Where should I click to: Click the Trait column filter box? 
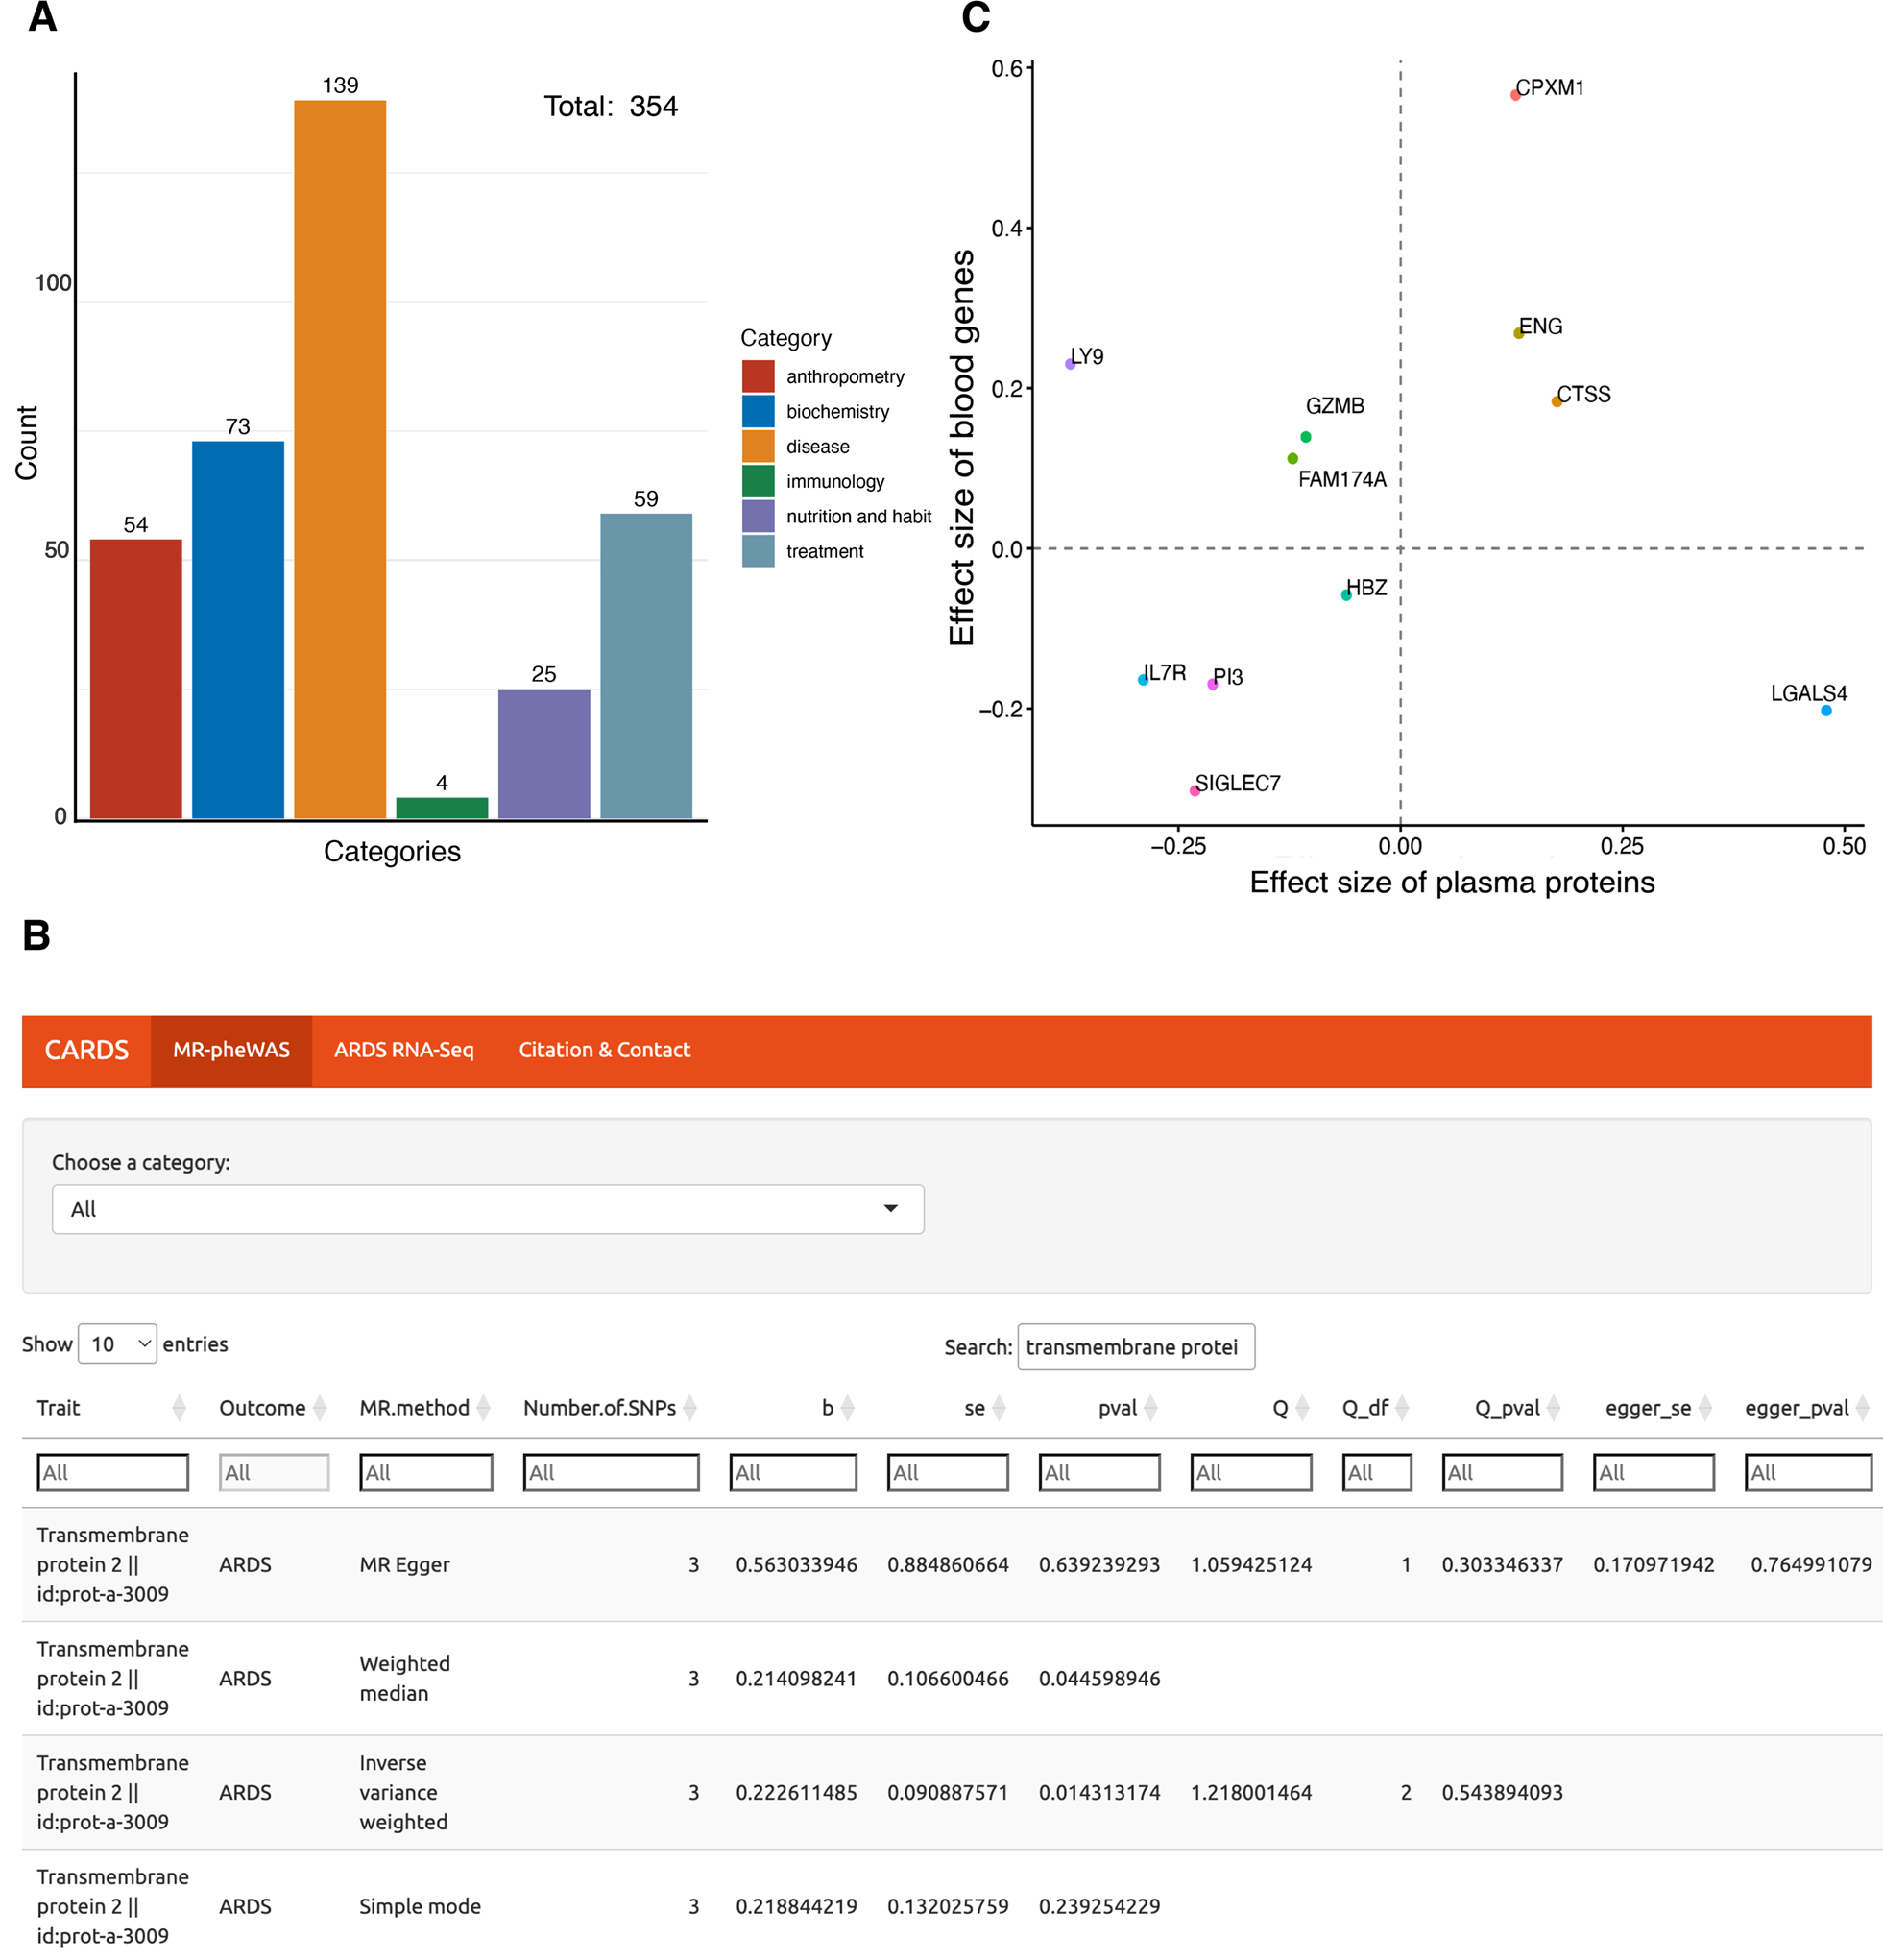coord(113,1472)
